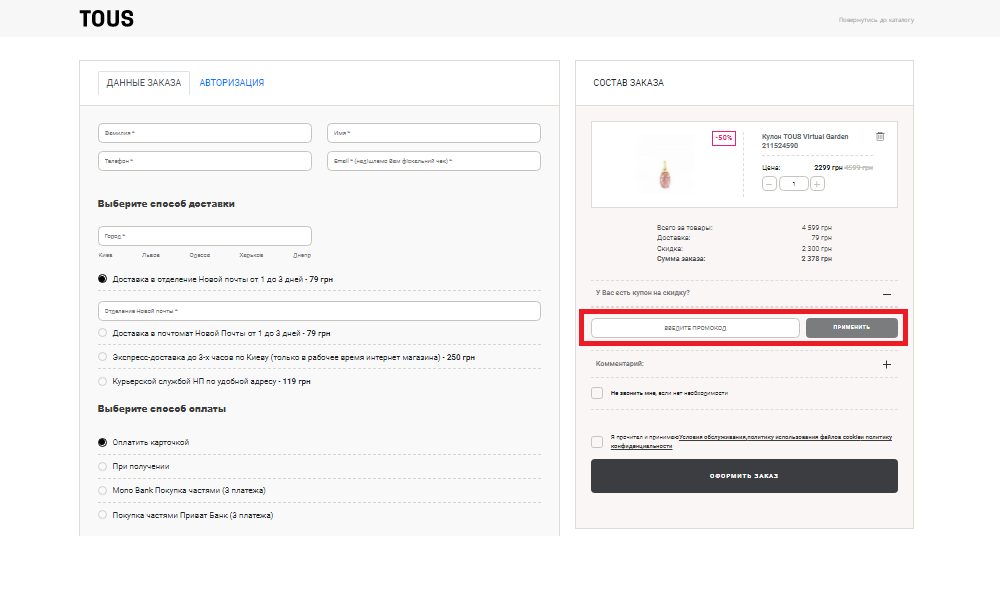Collapse the discount coupon section
The width and height of the screenshot is (1000, 600).
click(x=886, y=293)
